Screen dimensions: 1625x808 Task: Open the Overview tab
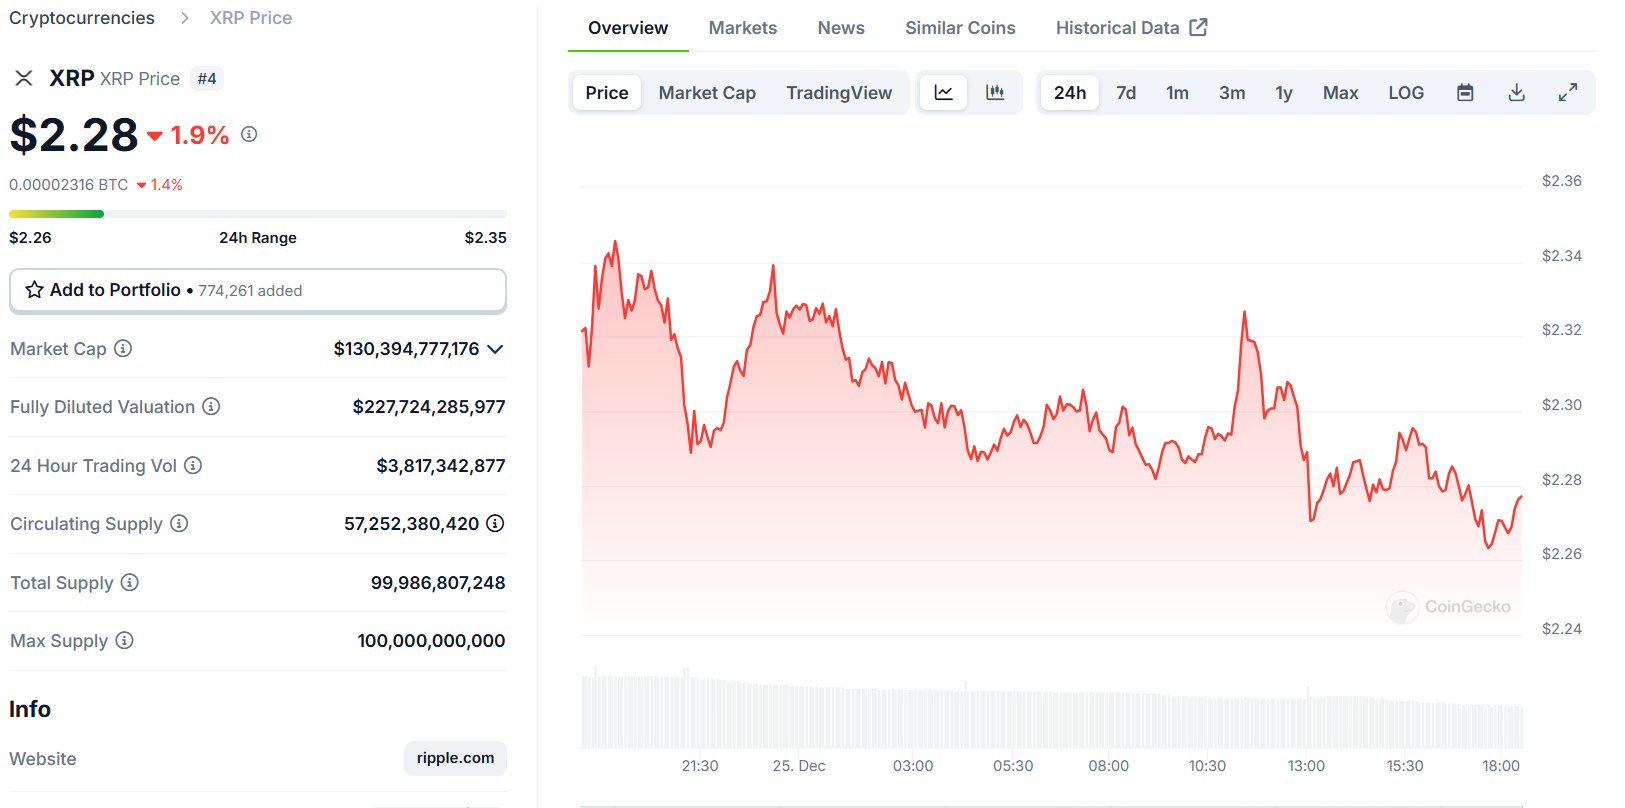[628, 28]
